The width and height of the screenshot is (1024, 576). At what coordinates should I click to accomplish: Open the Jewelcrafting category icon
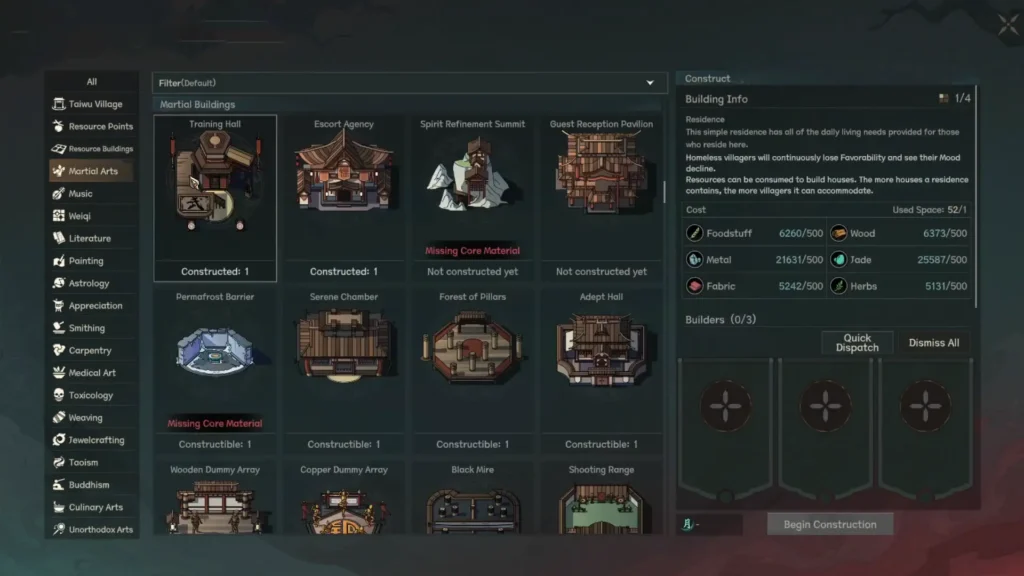(x=59, y=440)
